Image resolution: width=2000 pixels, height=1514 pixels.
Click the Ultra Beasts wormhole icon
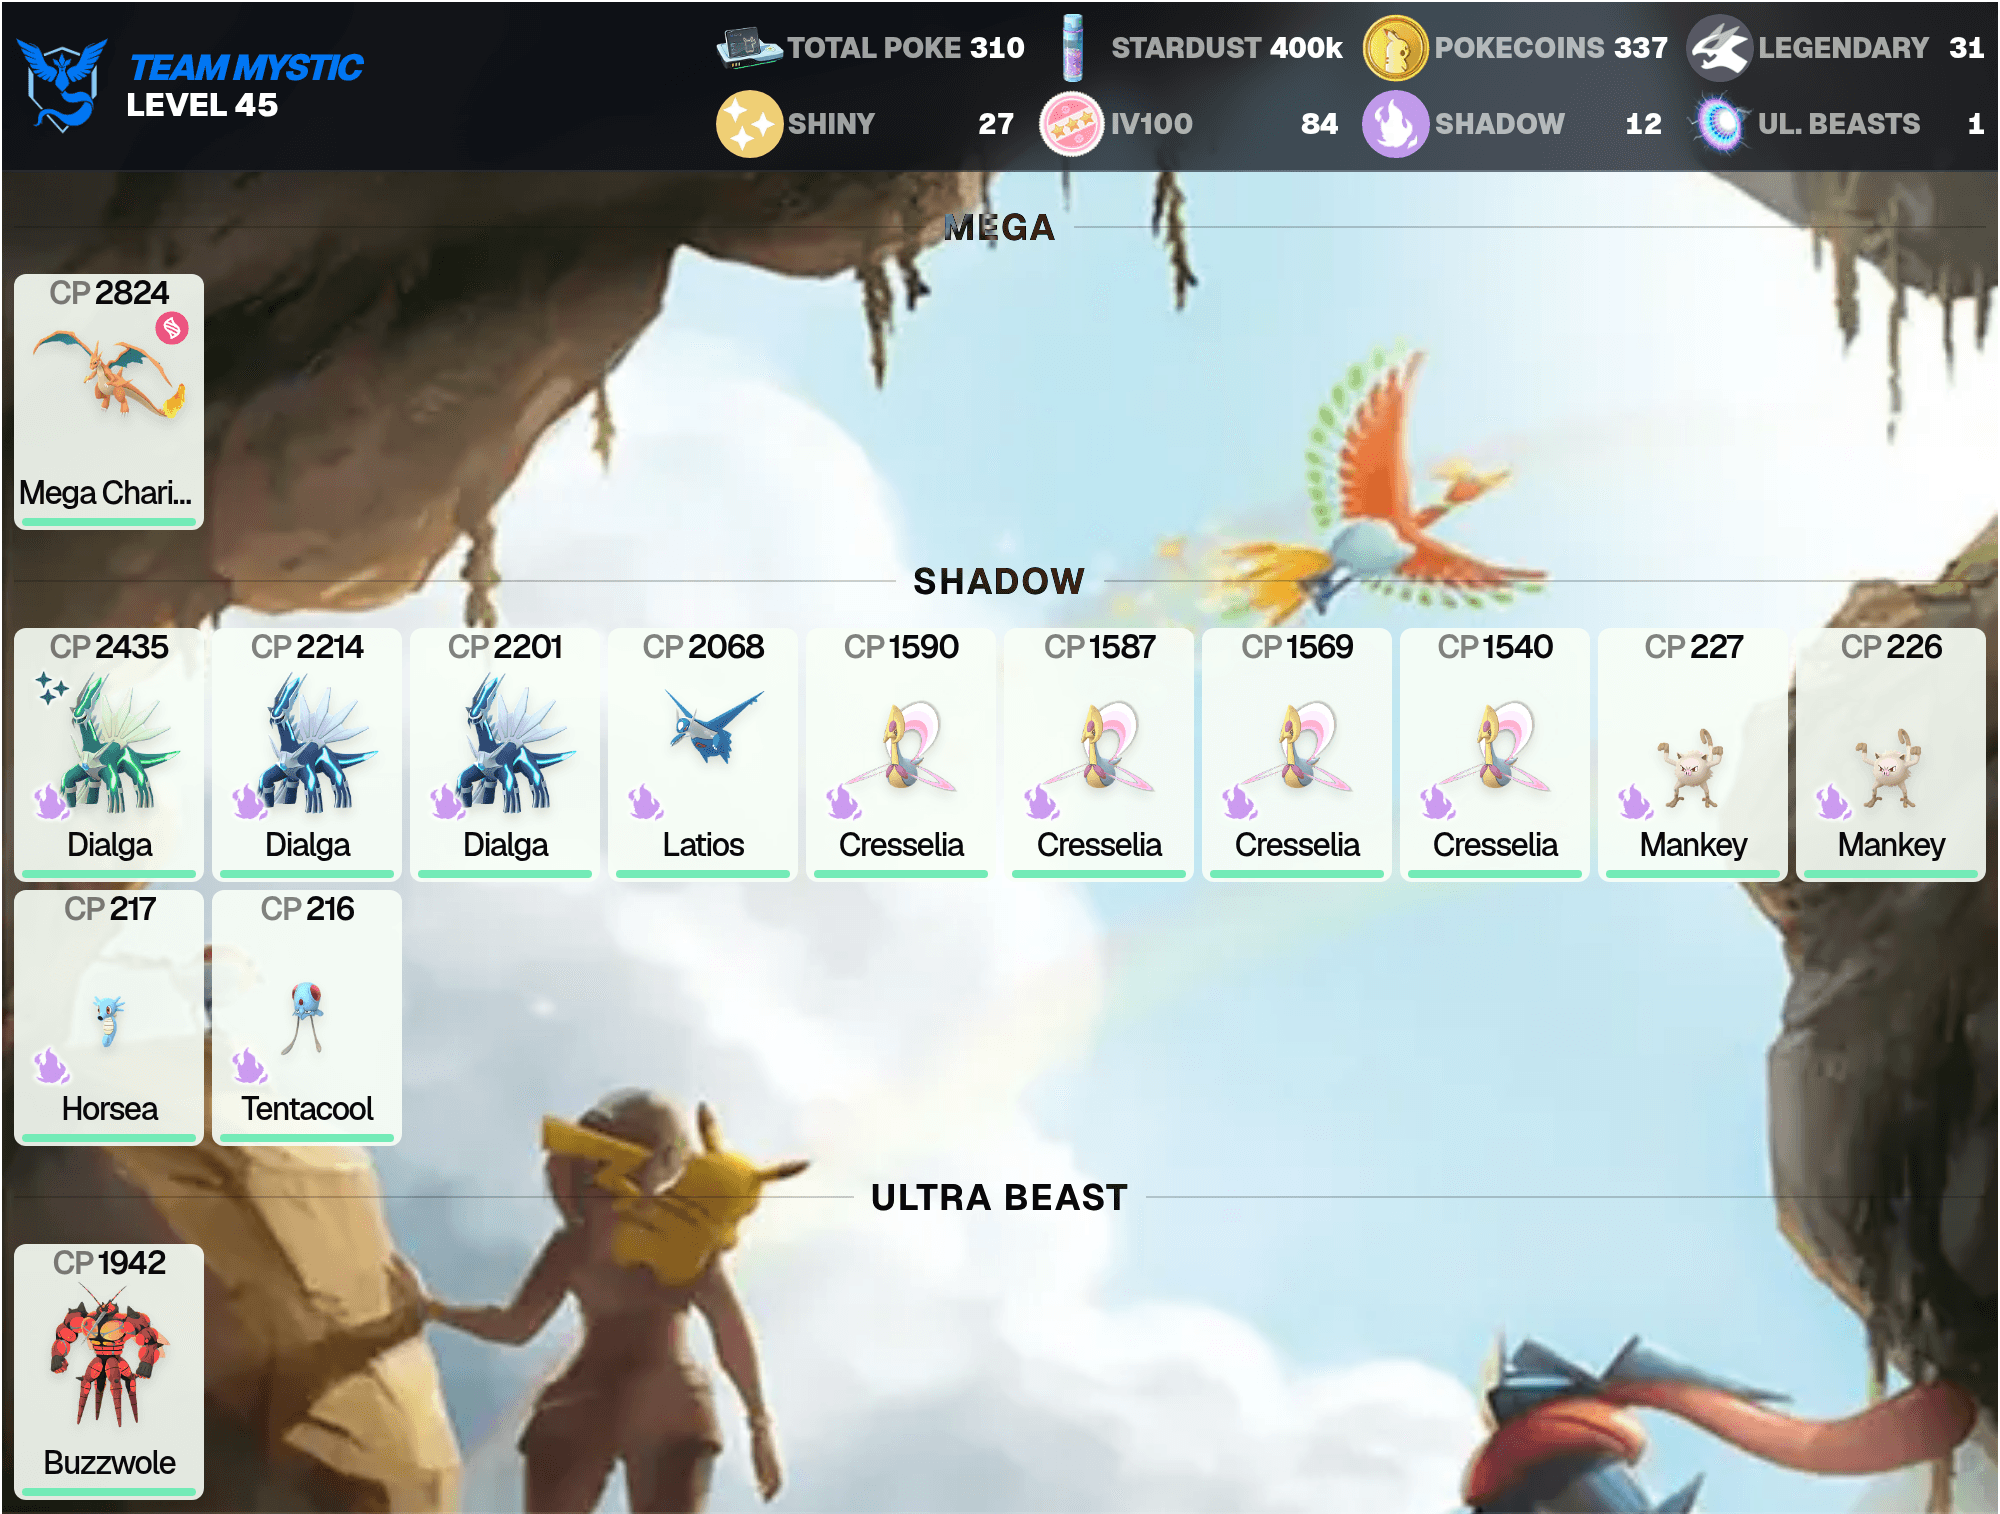coord(1719,124)
